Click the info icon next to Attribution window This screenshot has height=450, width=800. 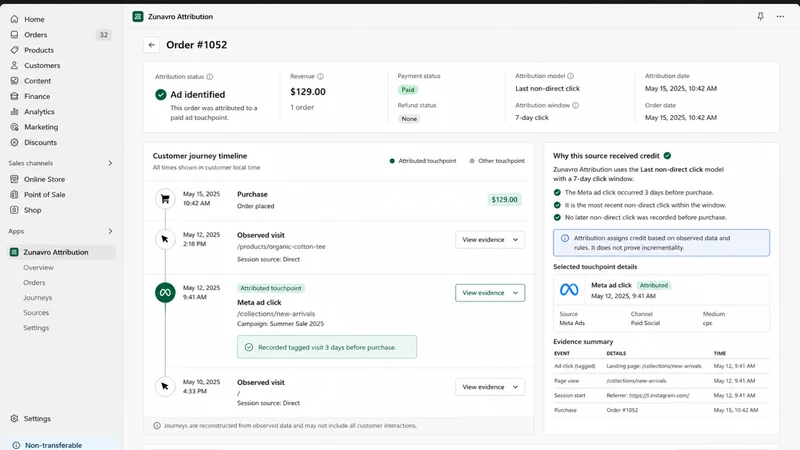576,105
